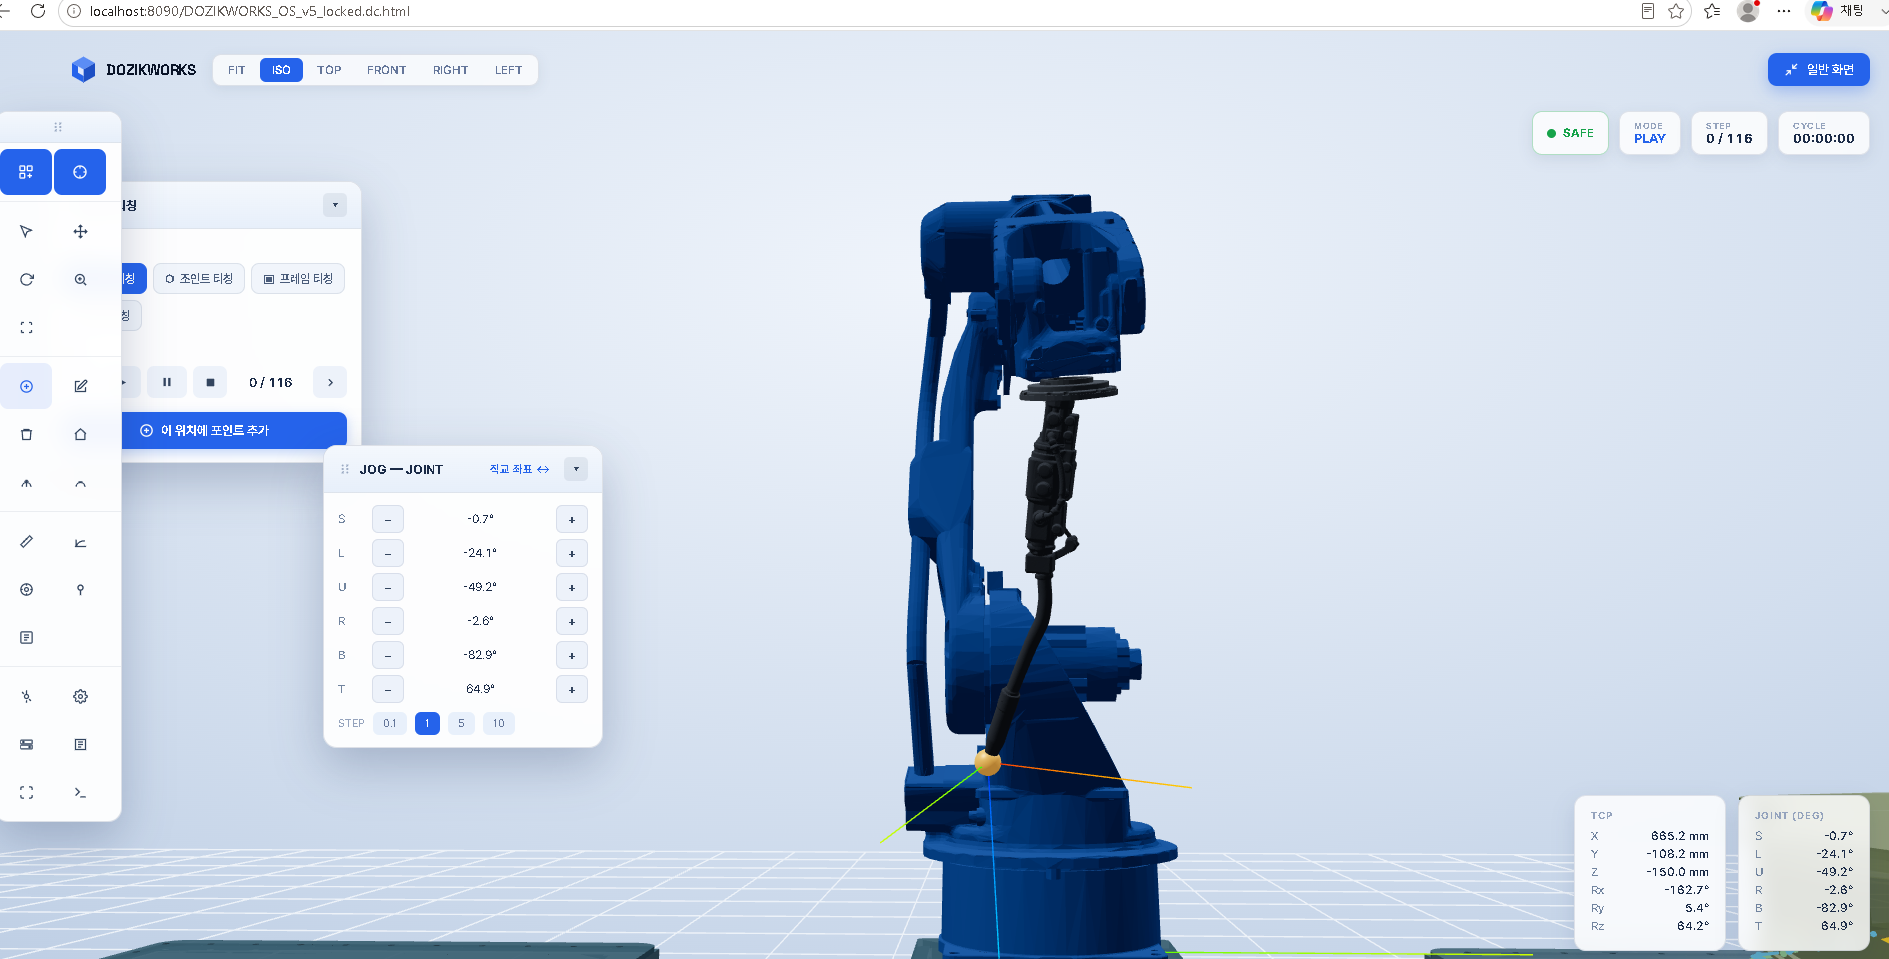Click the concentric circle target icon
Screen dimensions: 1889x959
click(26, 590)
